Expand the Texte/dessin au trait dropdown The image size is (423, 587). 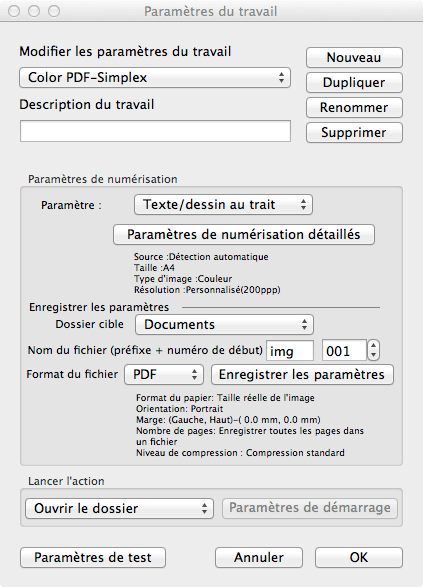(223, 204)
